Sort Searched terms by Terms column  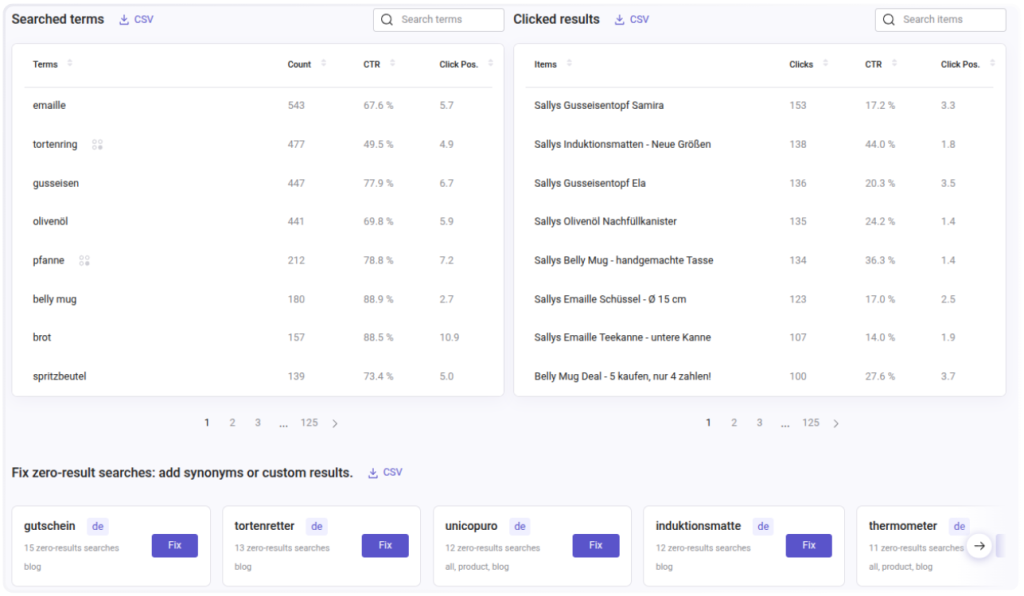pyautogui.click(x=70, y=63)
